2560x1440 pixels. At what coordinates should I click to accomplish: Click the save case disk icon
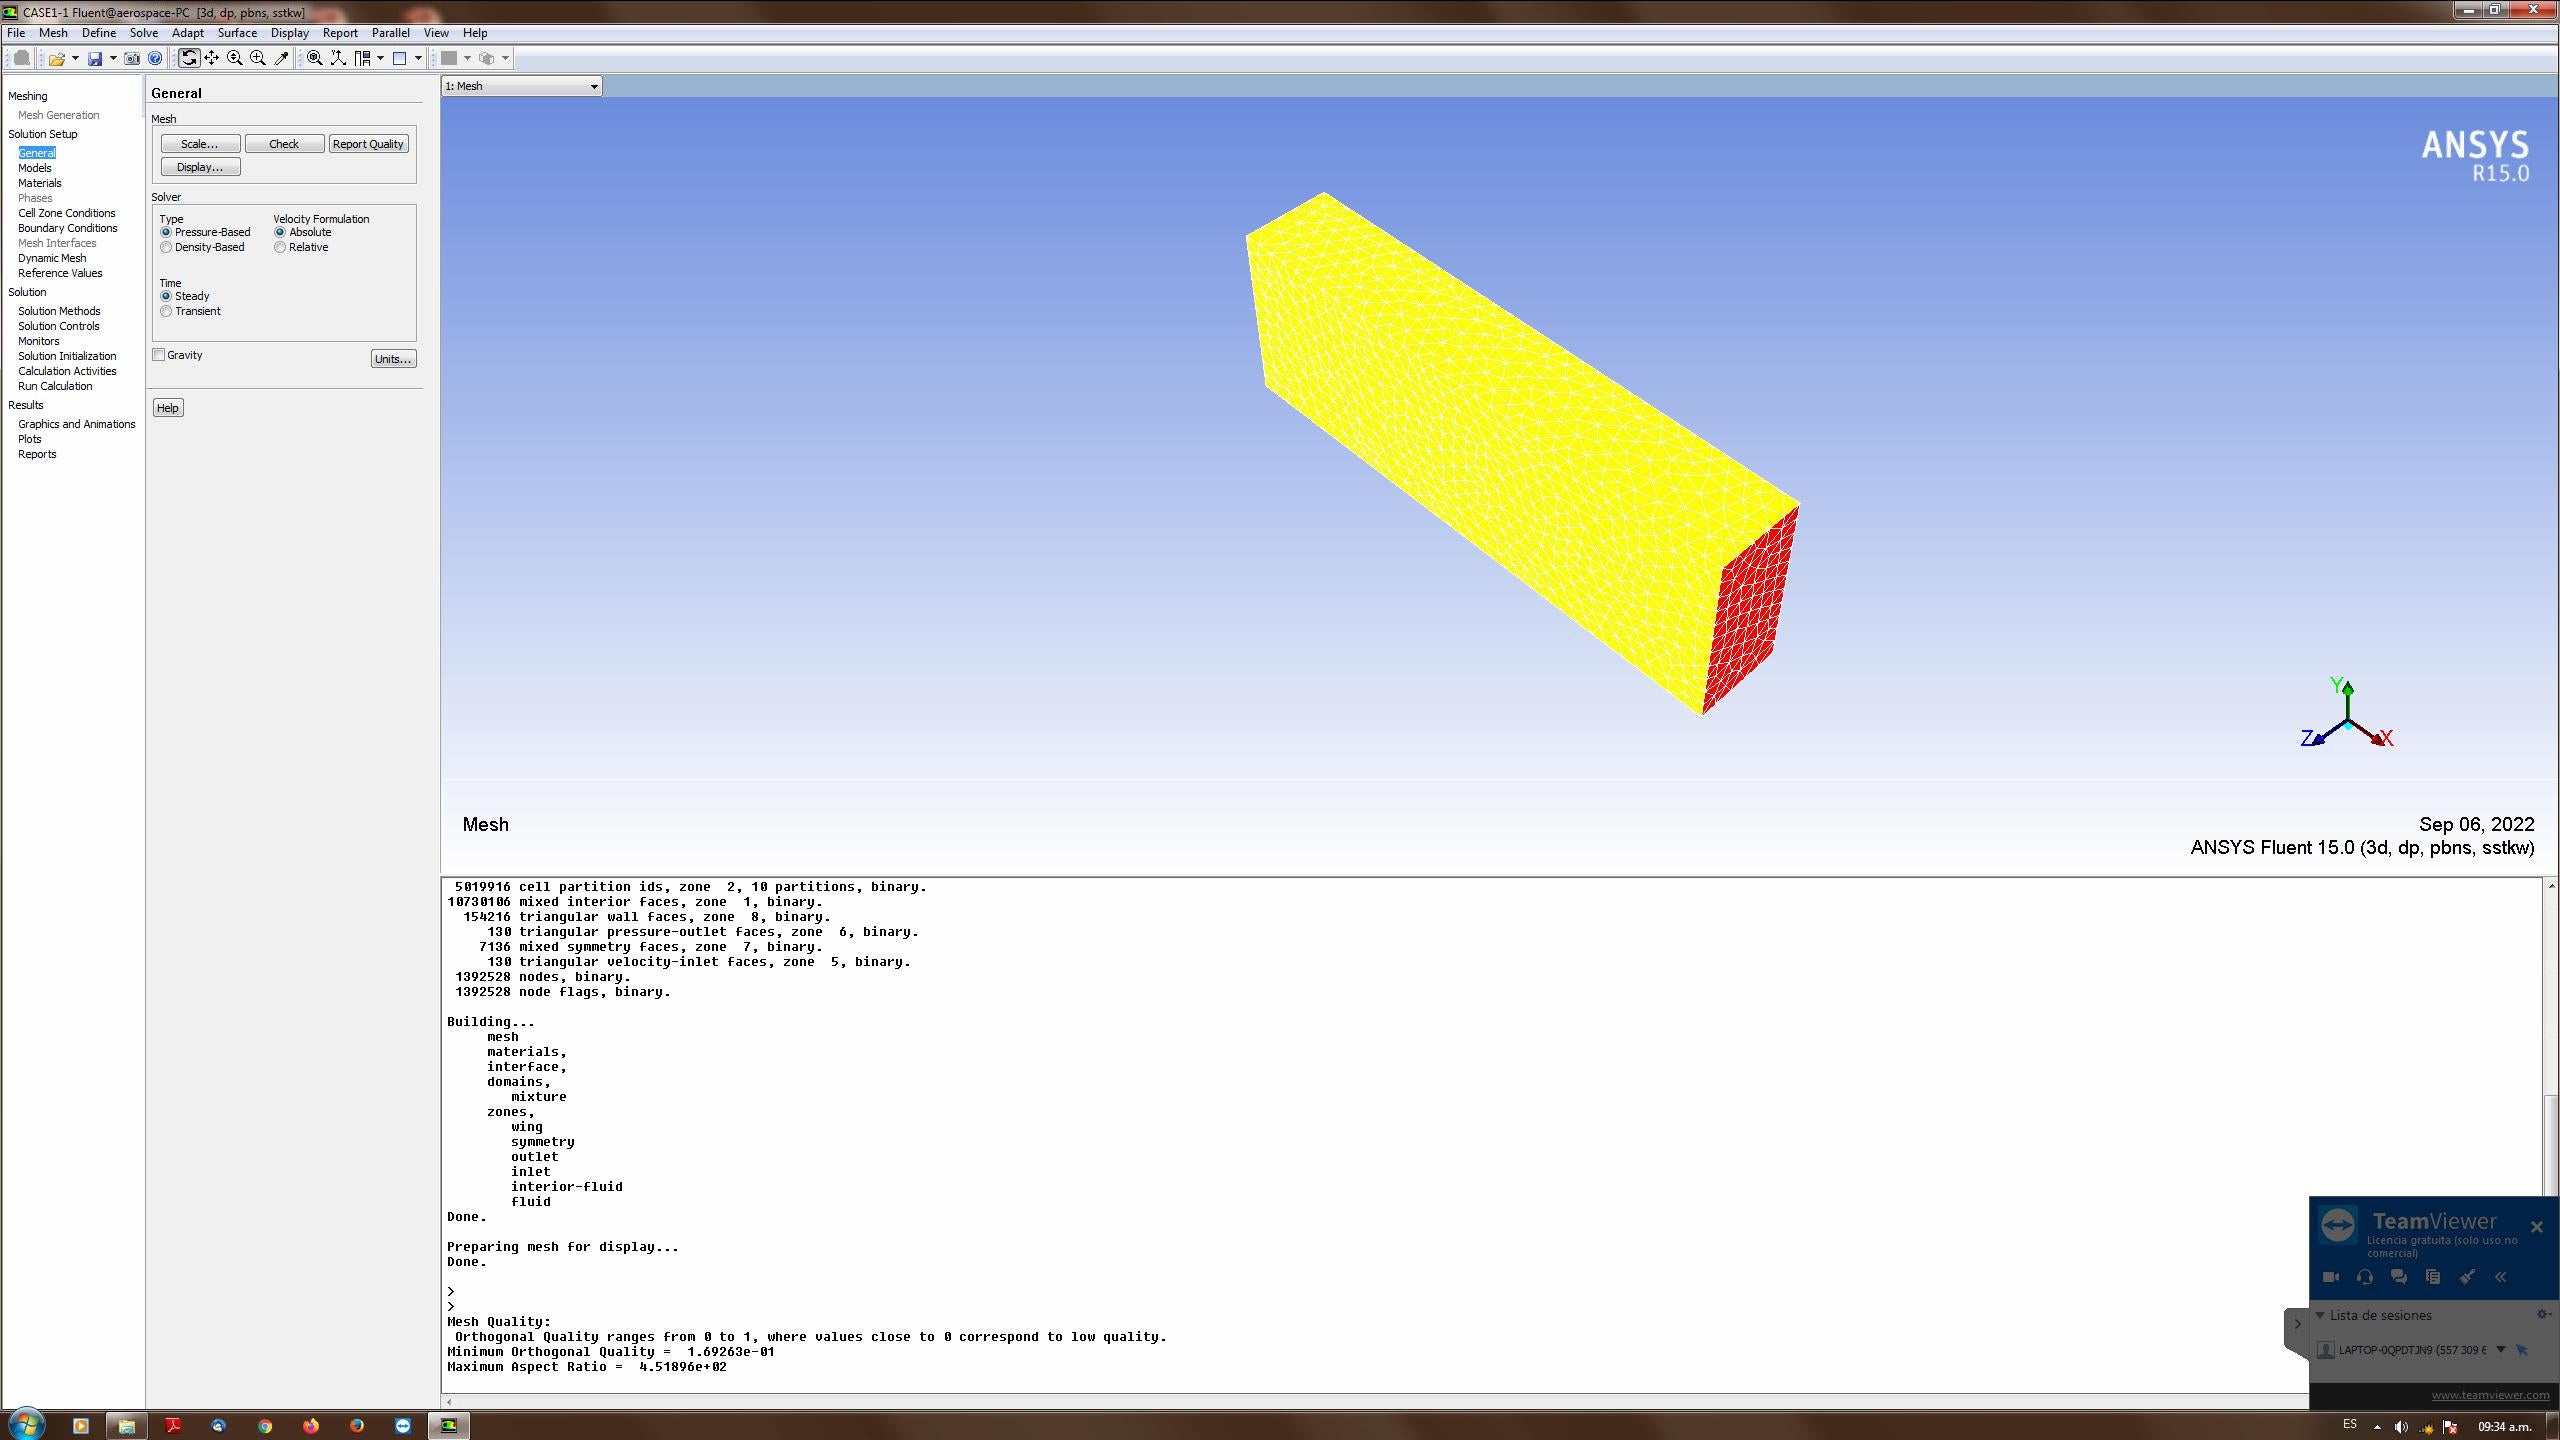click(x=95, y=58)
